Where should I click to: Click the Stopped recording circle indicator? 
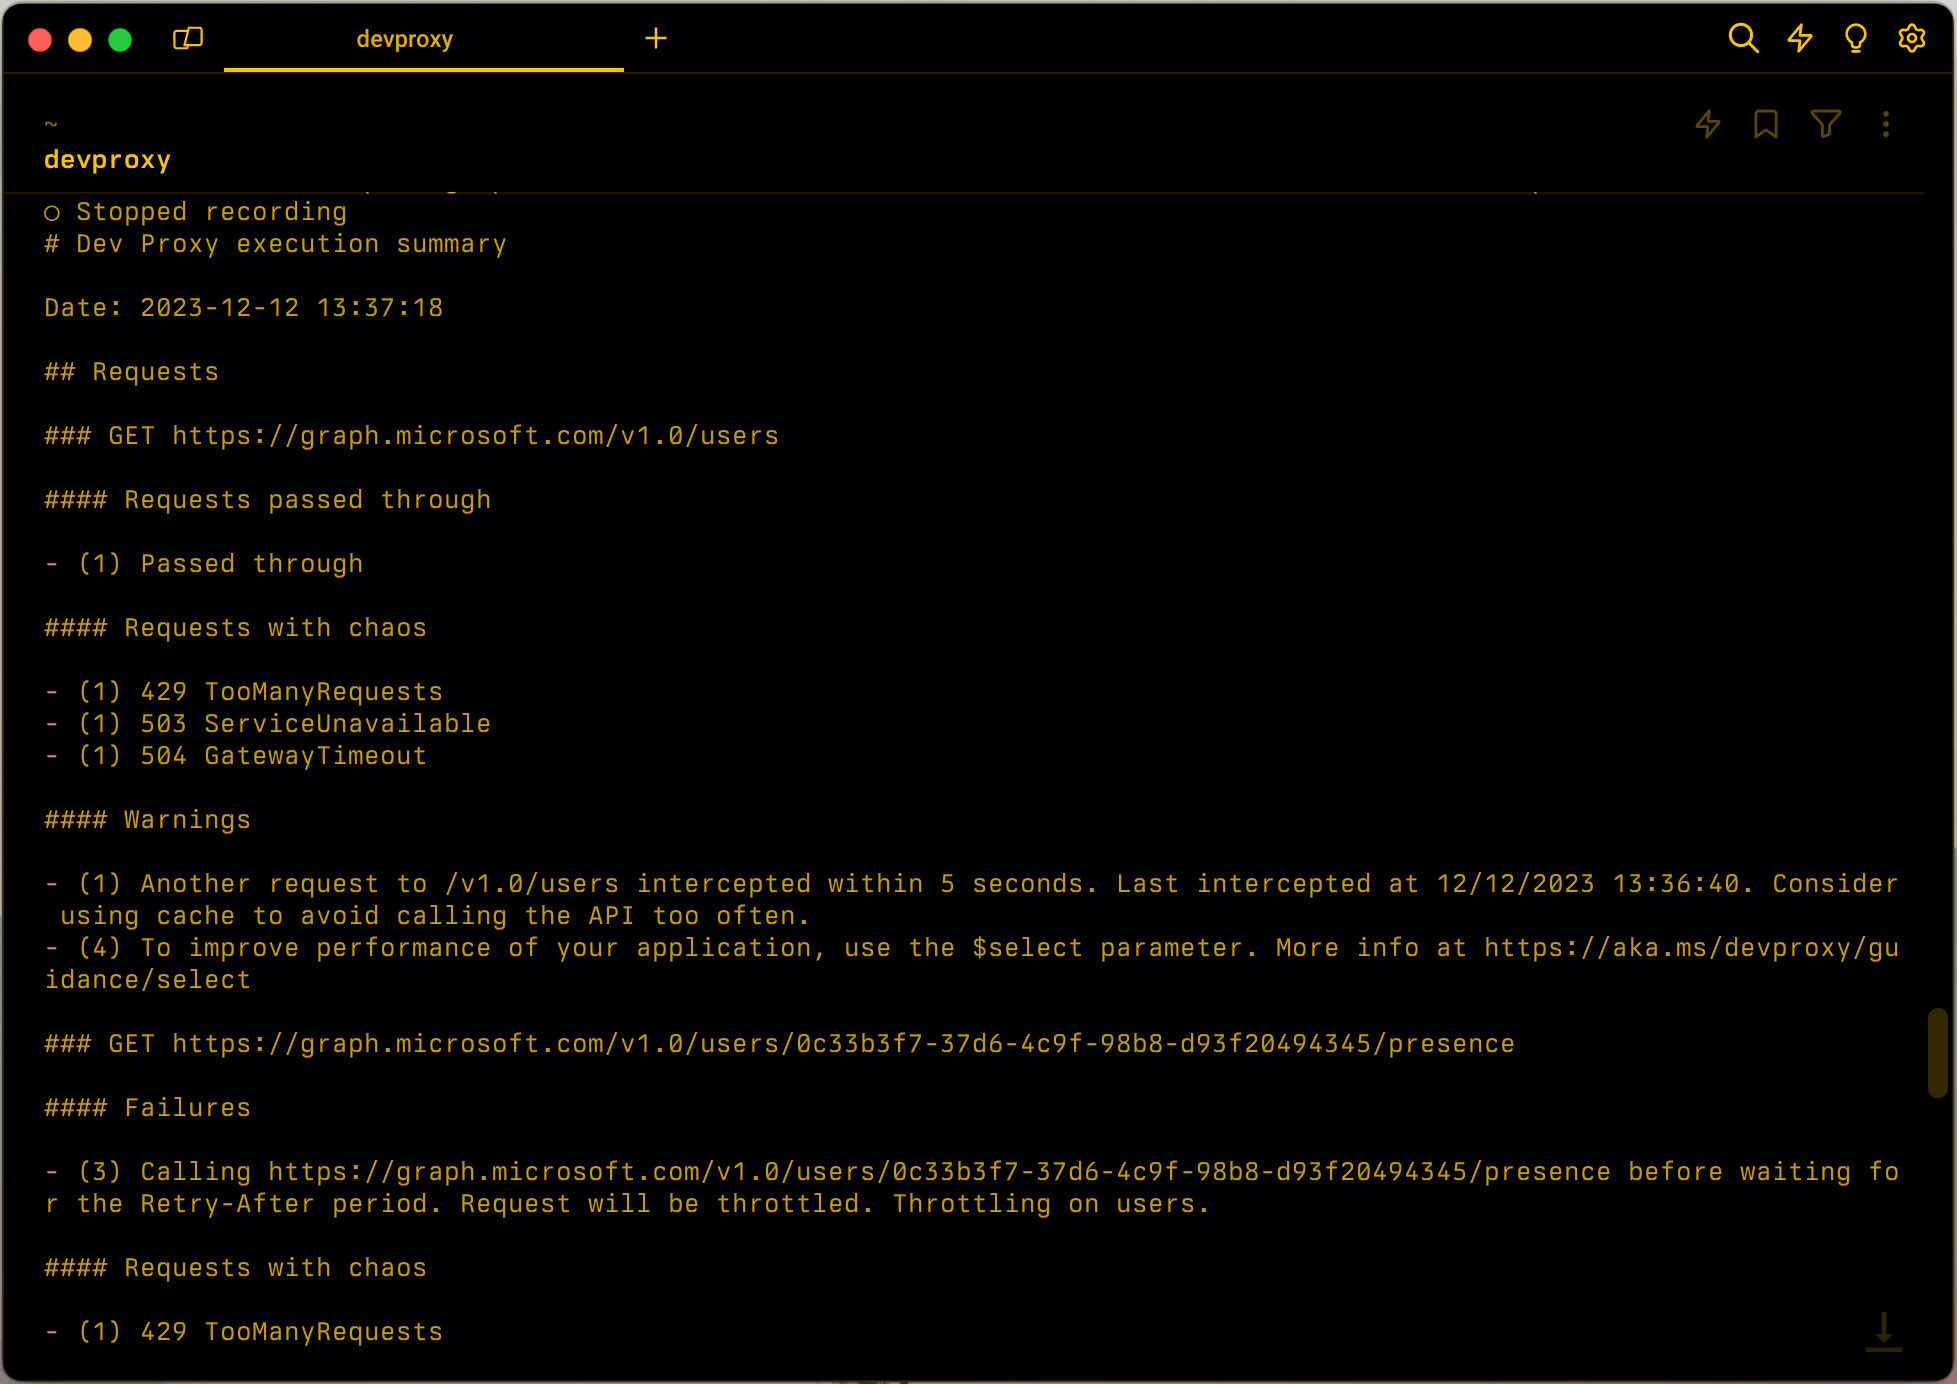click(x=52, y=213)
